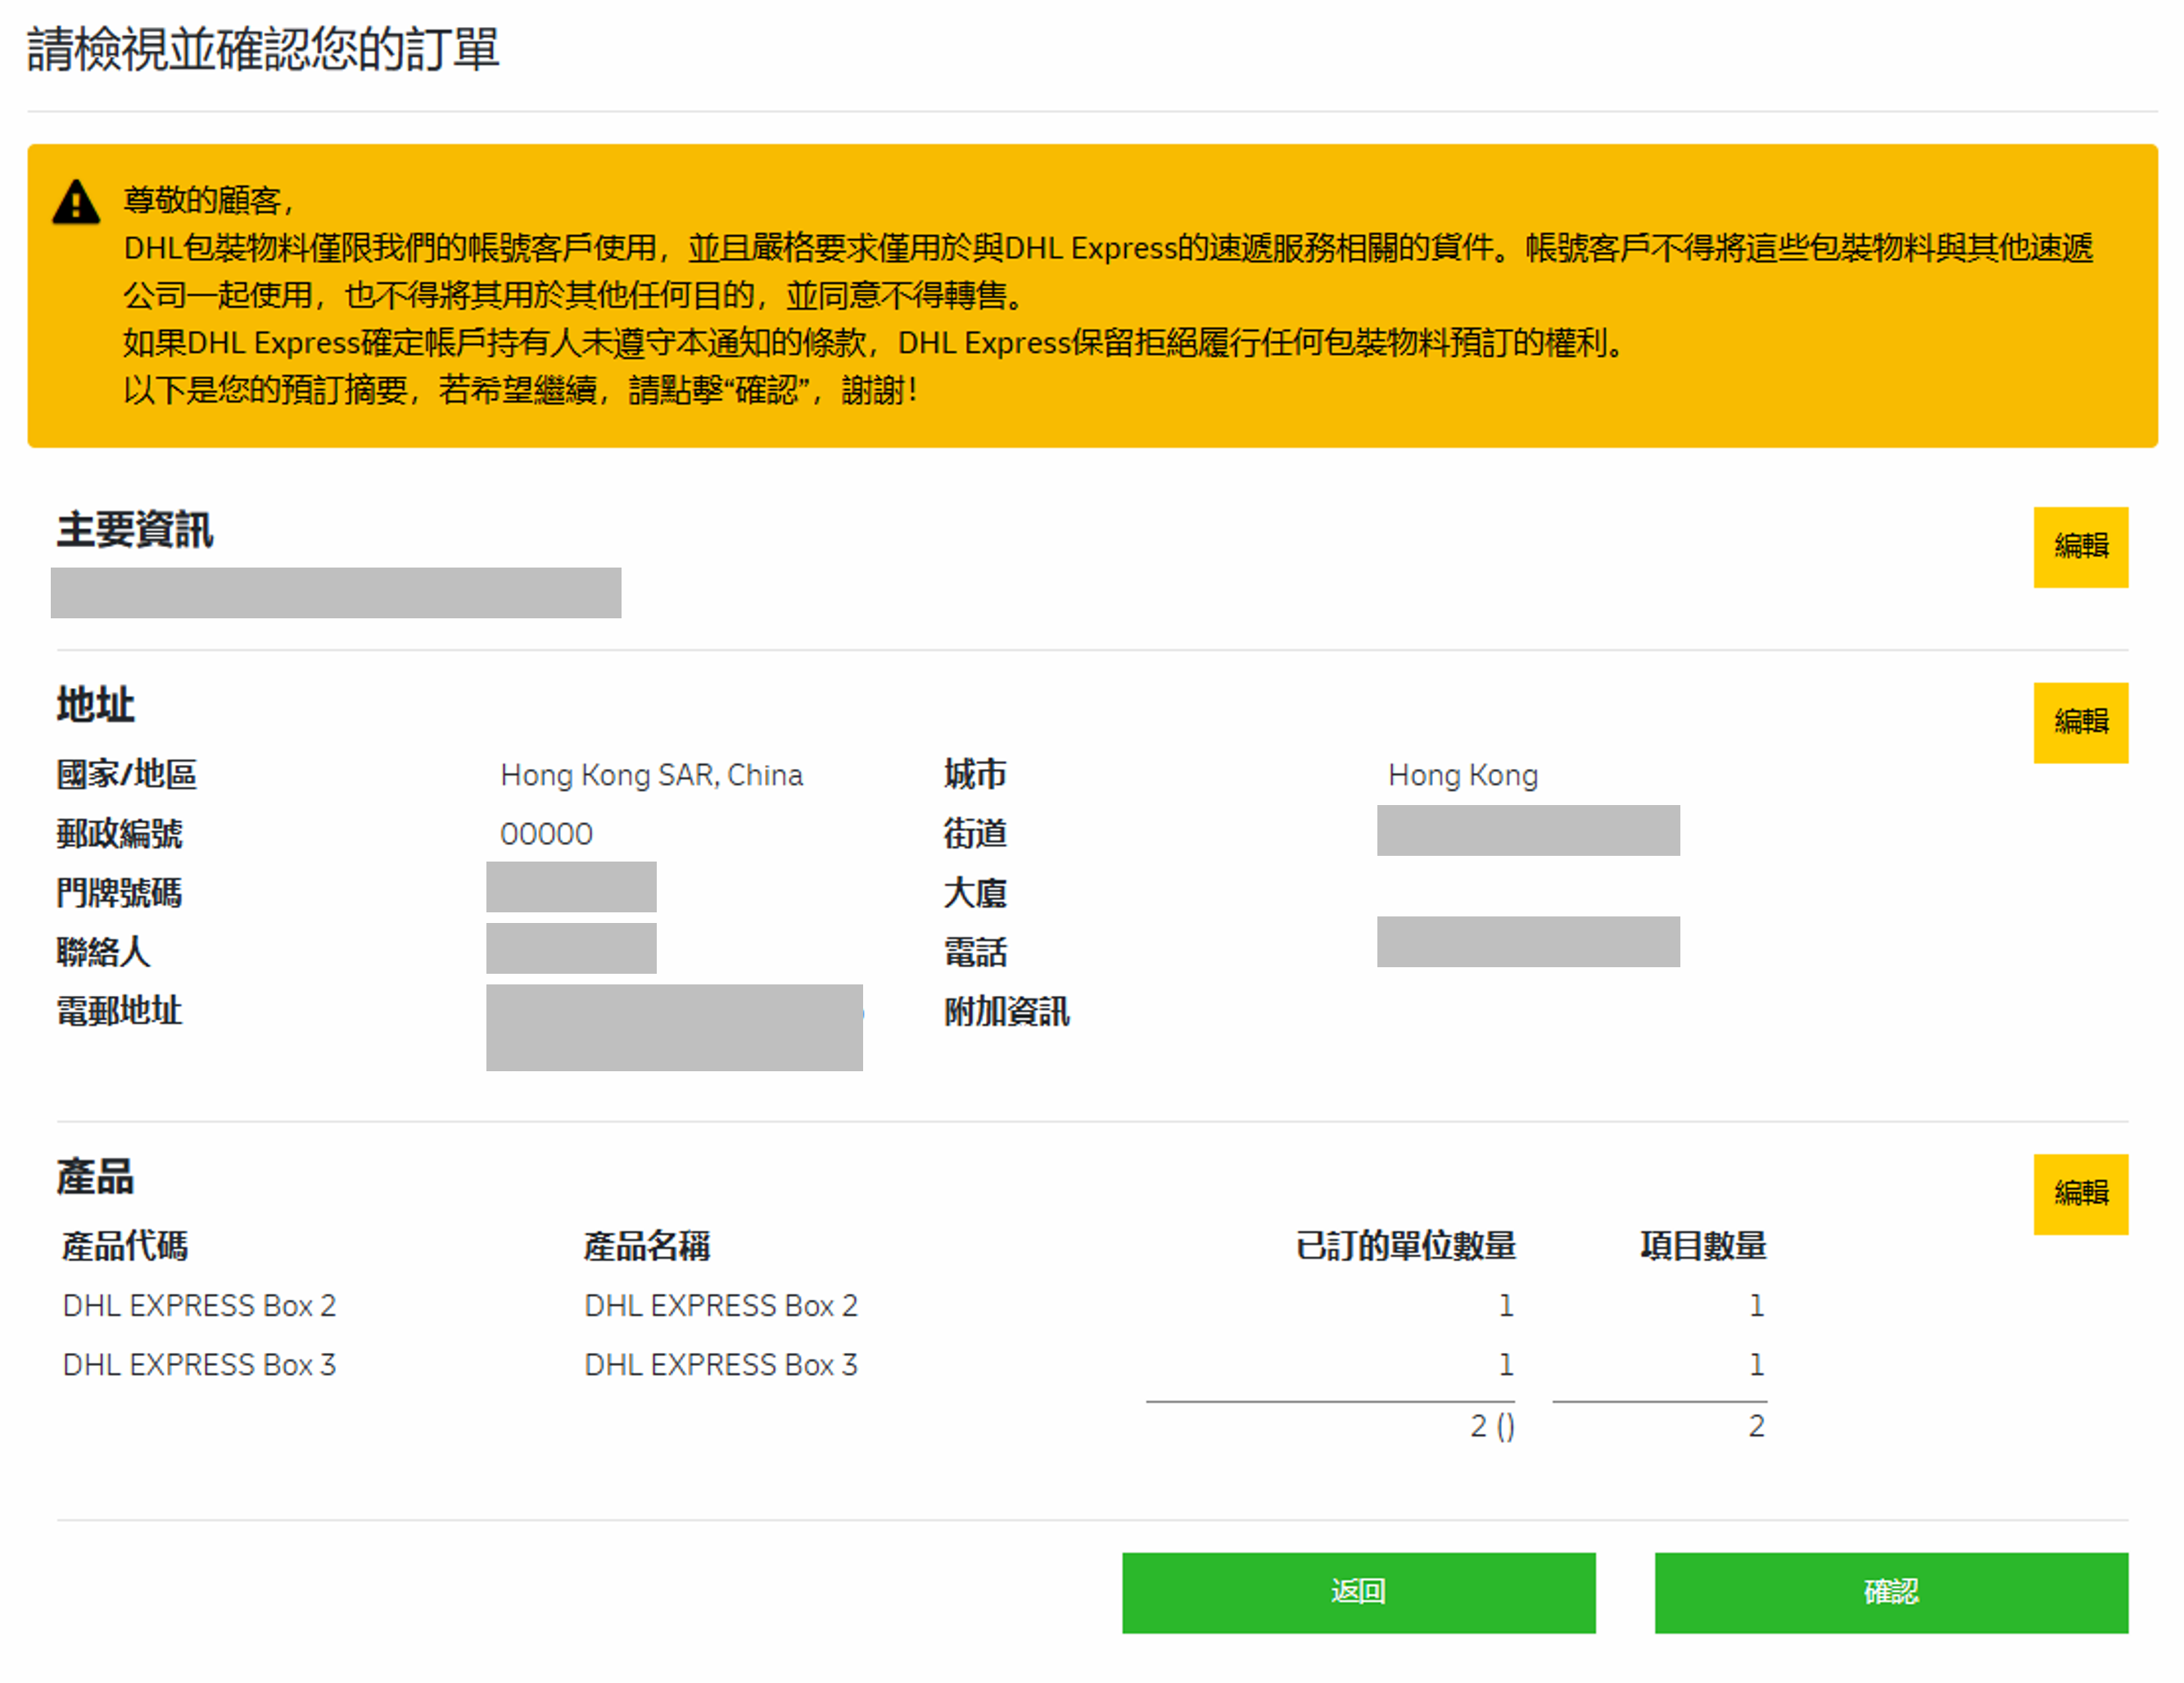Click product name DHL EXPRESS Box 3

pyautogui.click(x=721, y=1364)
